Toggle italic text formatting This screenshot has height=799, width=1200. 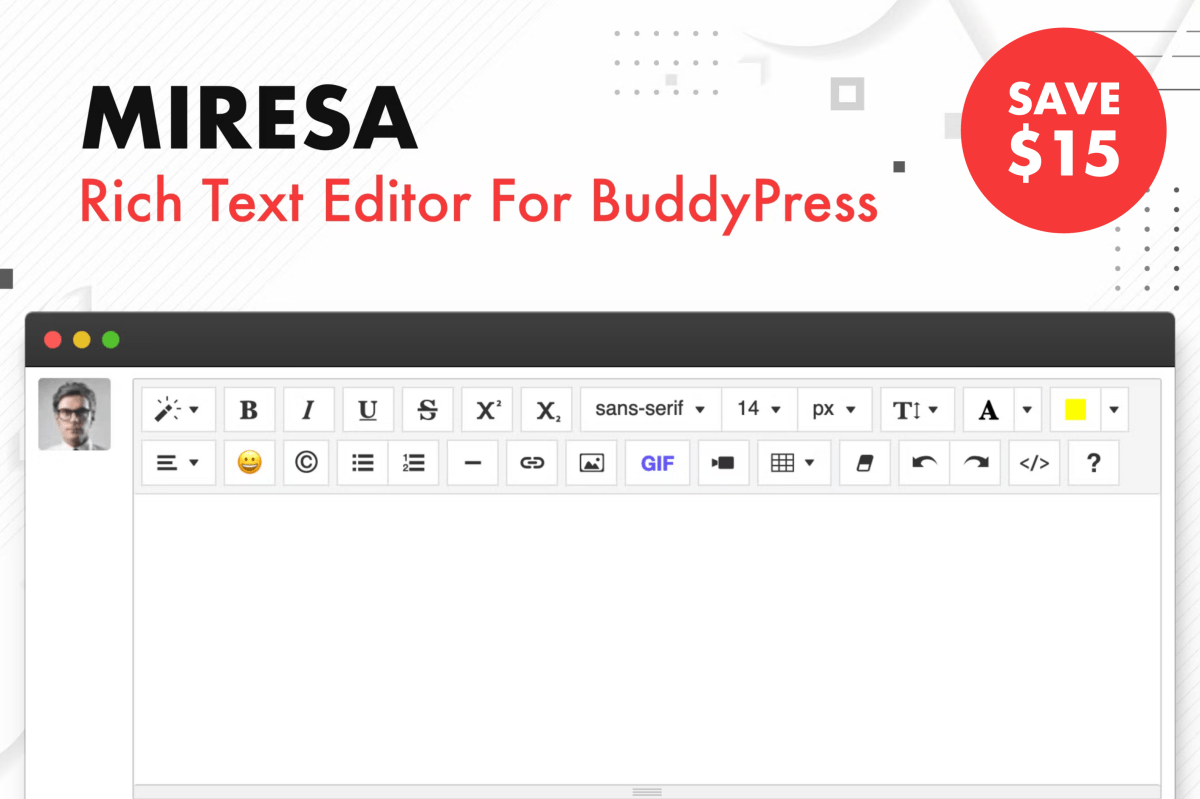(x=309, y=410)
